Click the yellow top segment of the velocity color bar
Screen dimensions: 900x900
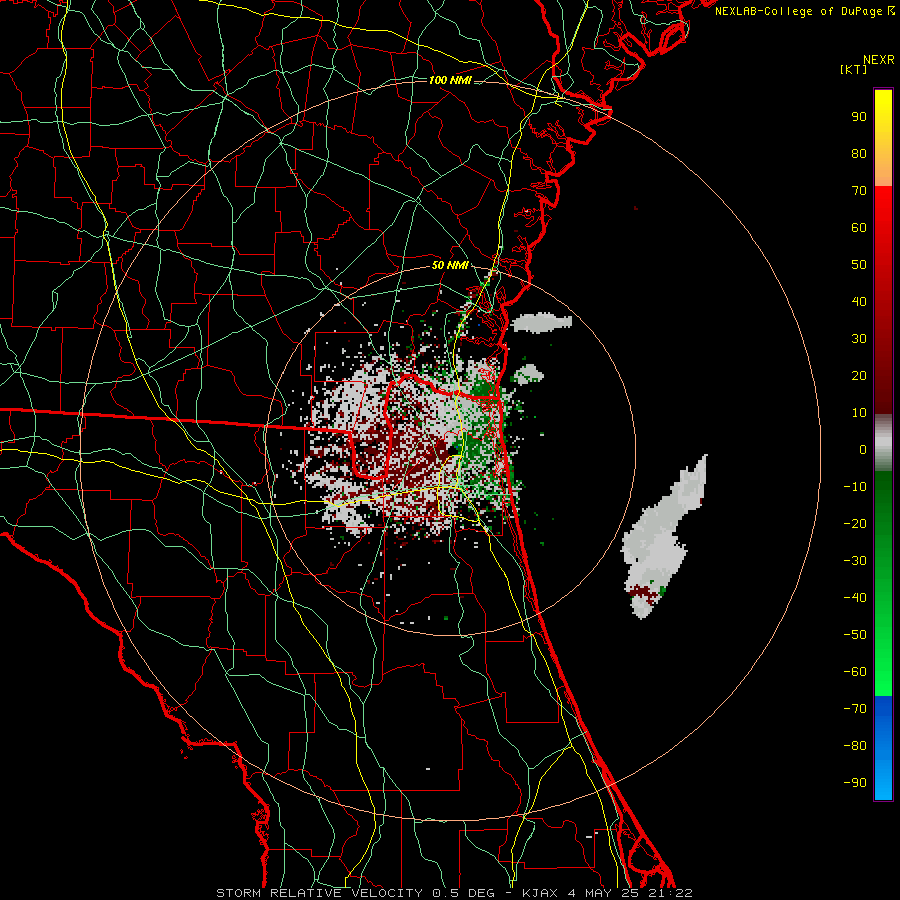[x=883, y=138]
